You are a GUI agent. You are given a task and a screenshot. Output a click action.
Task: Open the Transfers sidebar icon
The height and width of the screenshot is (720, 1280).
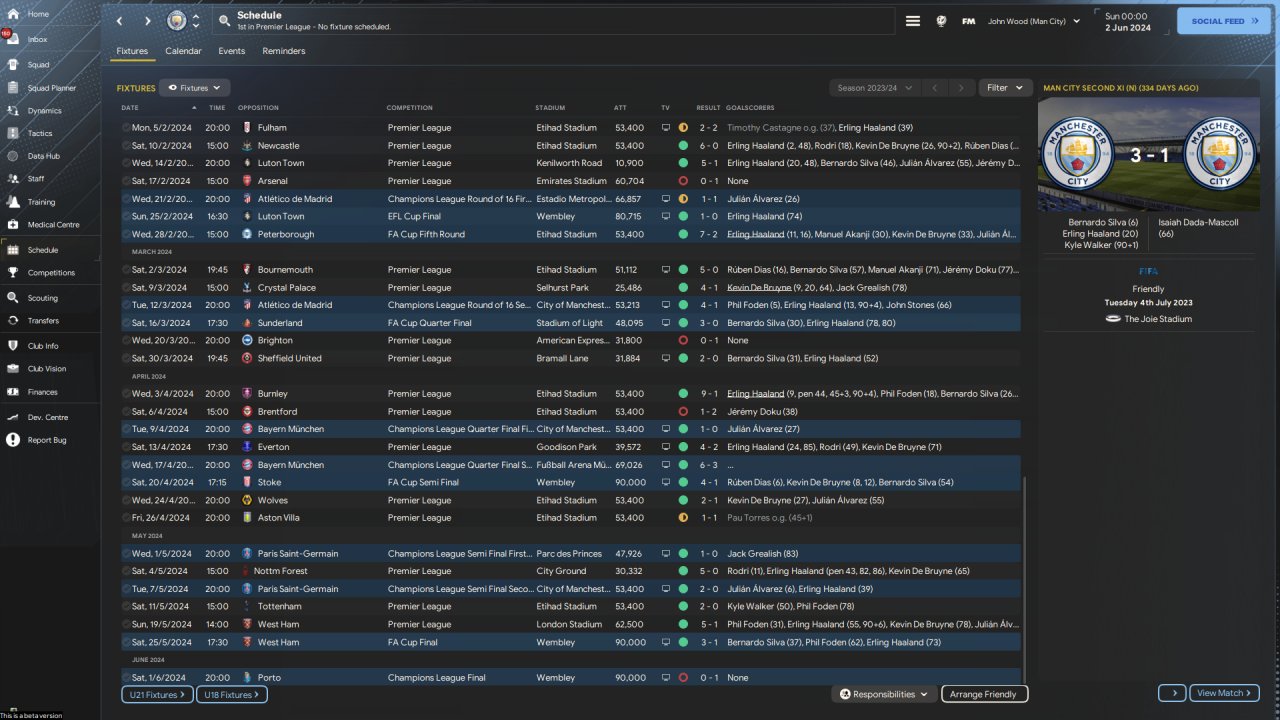click(x=13, y=321)
